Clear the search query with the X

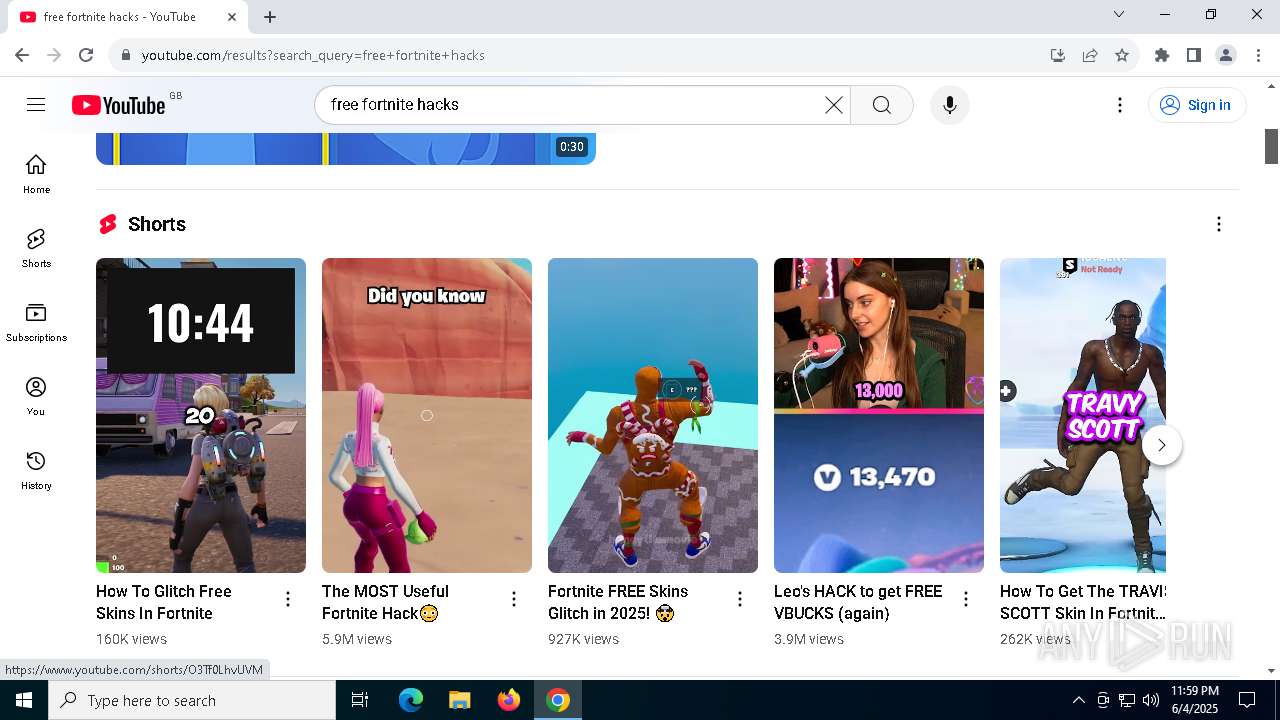click(x=833, y=105)
